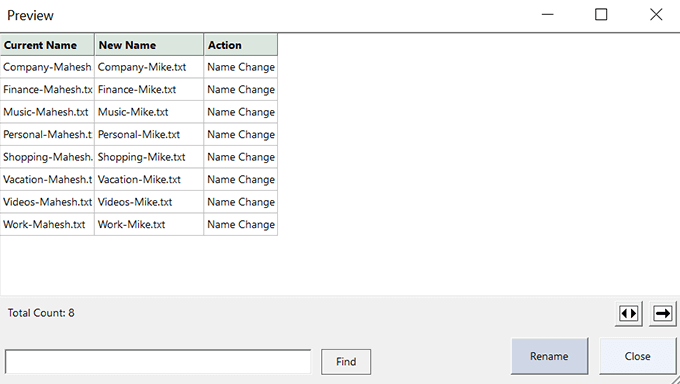Click Name Change action in Work row
This screenshot has width=680, height=384.
(241, 225)
